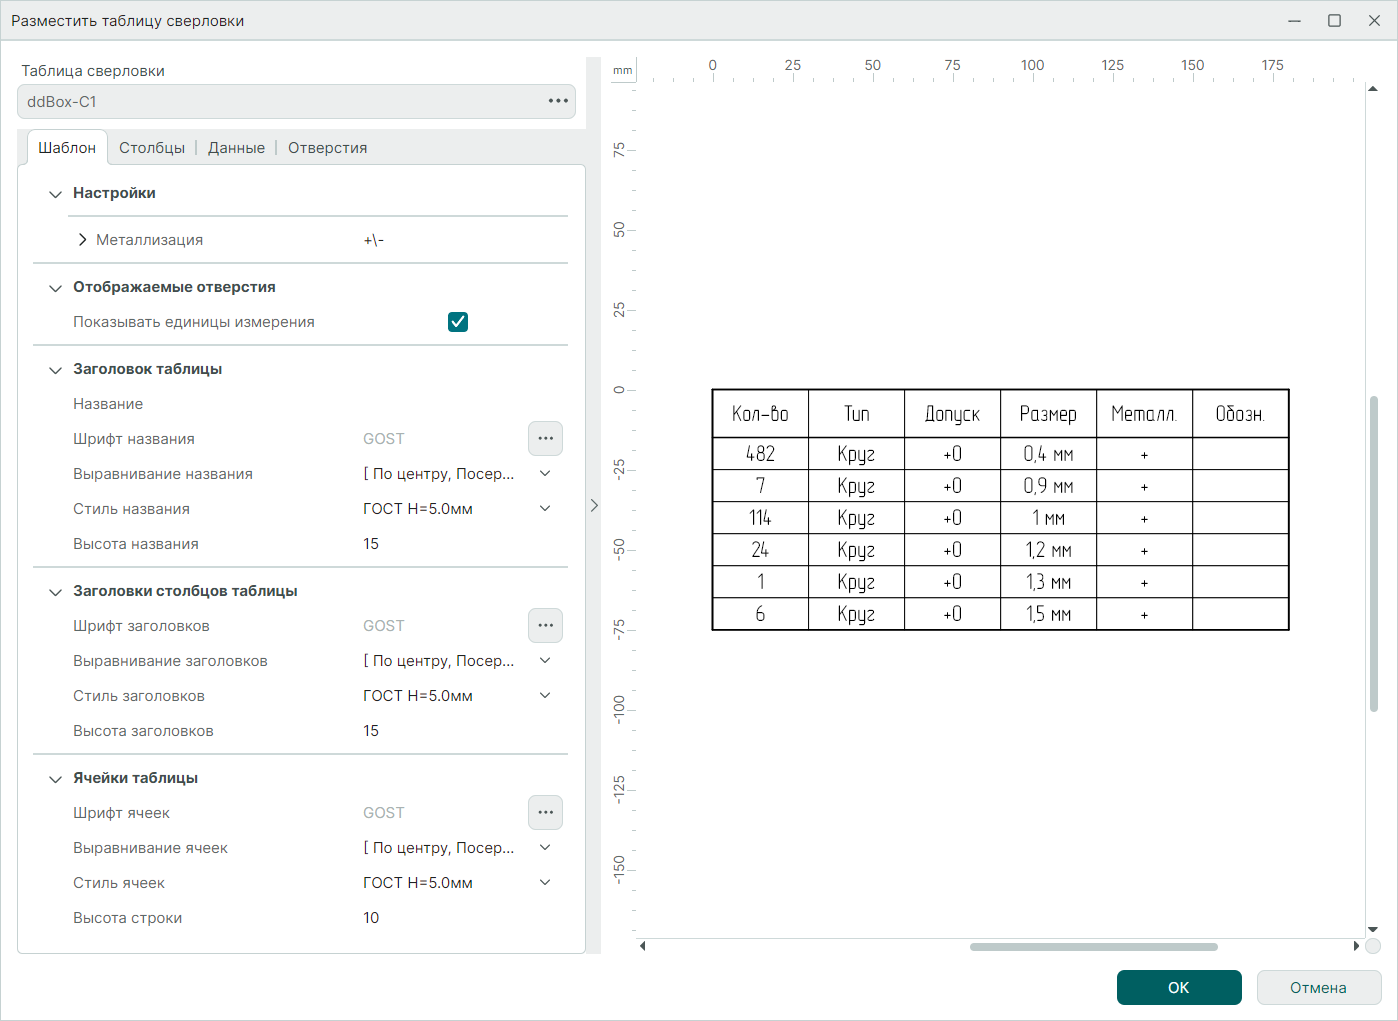Open the Стиль заголовков dropdown
The height and width of the screenshot is (1021, 1398).
(545, 696)
